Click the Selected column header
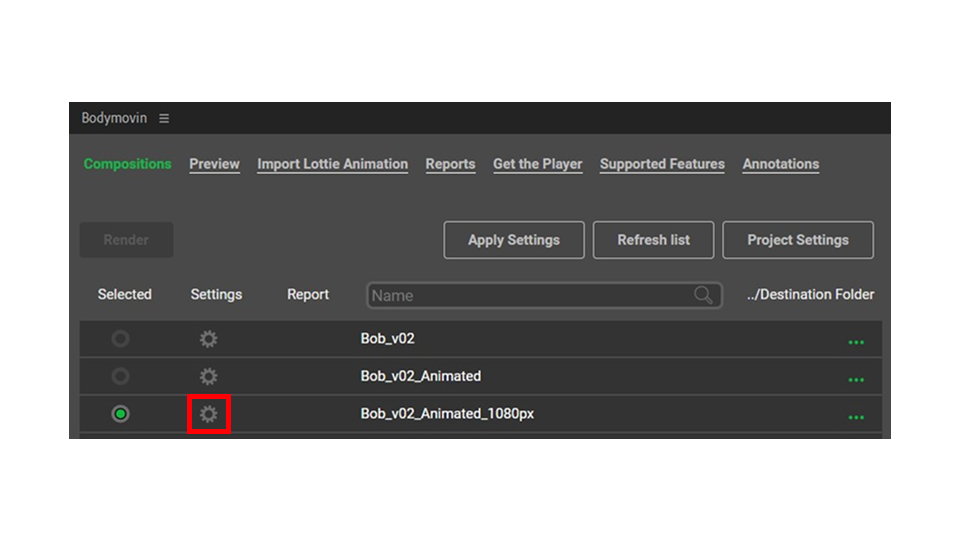 [x=125, y=294]
